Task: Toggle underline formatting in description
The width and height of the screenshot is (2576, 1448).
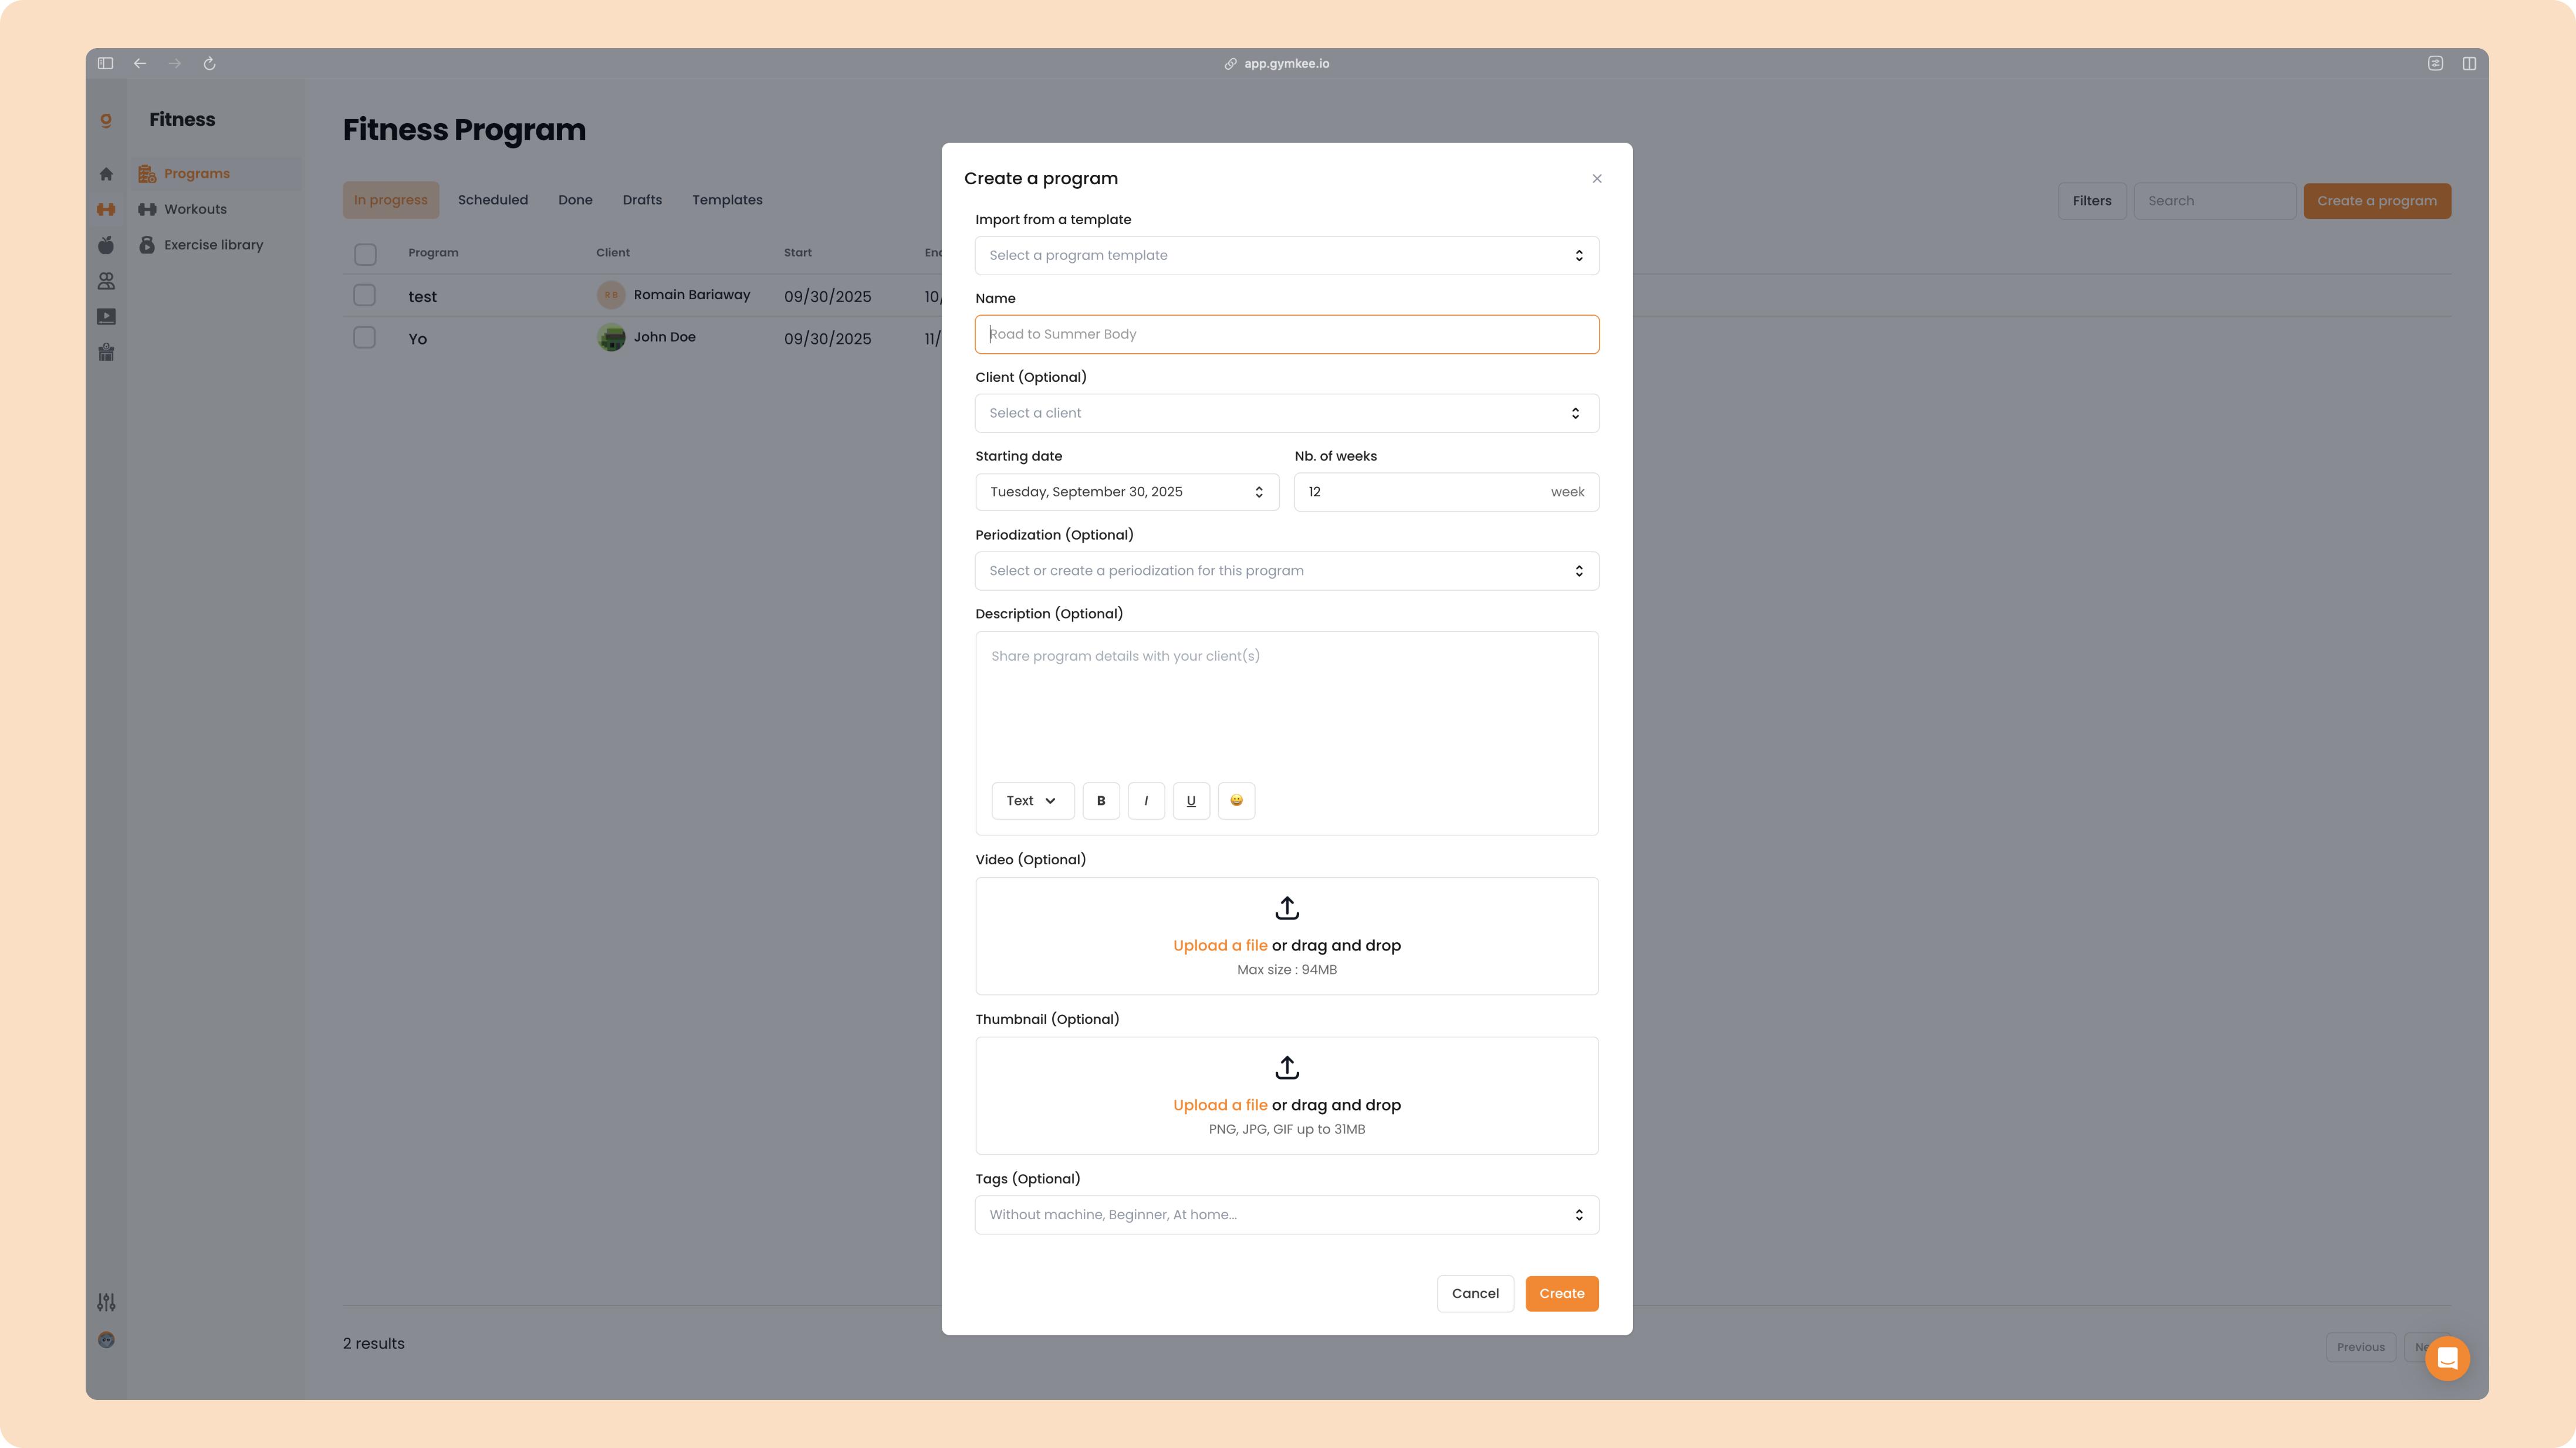Action: [x=1191, y=801]
